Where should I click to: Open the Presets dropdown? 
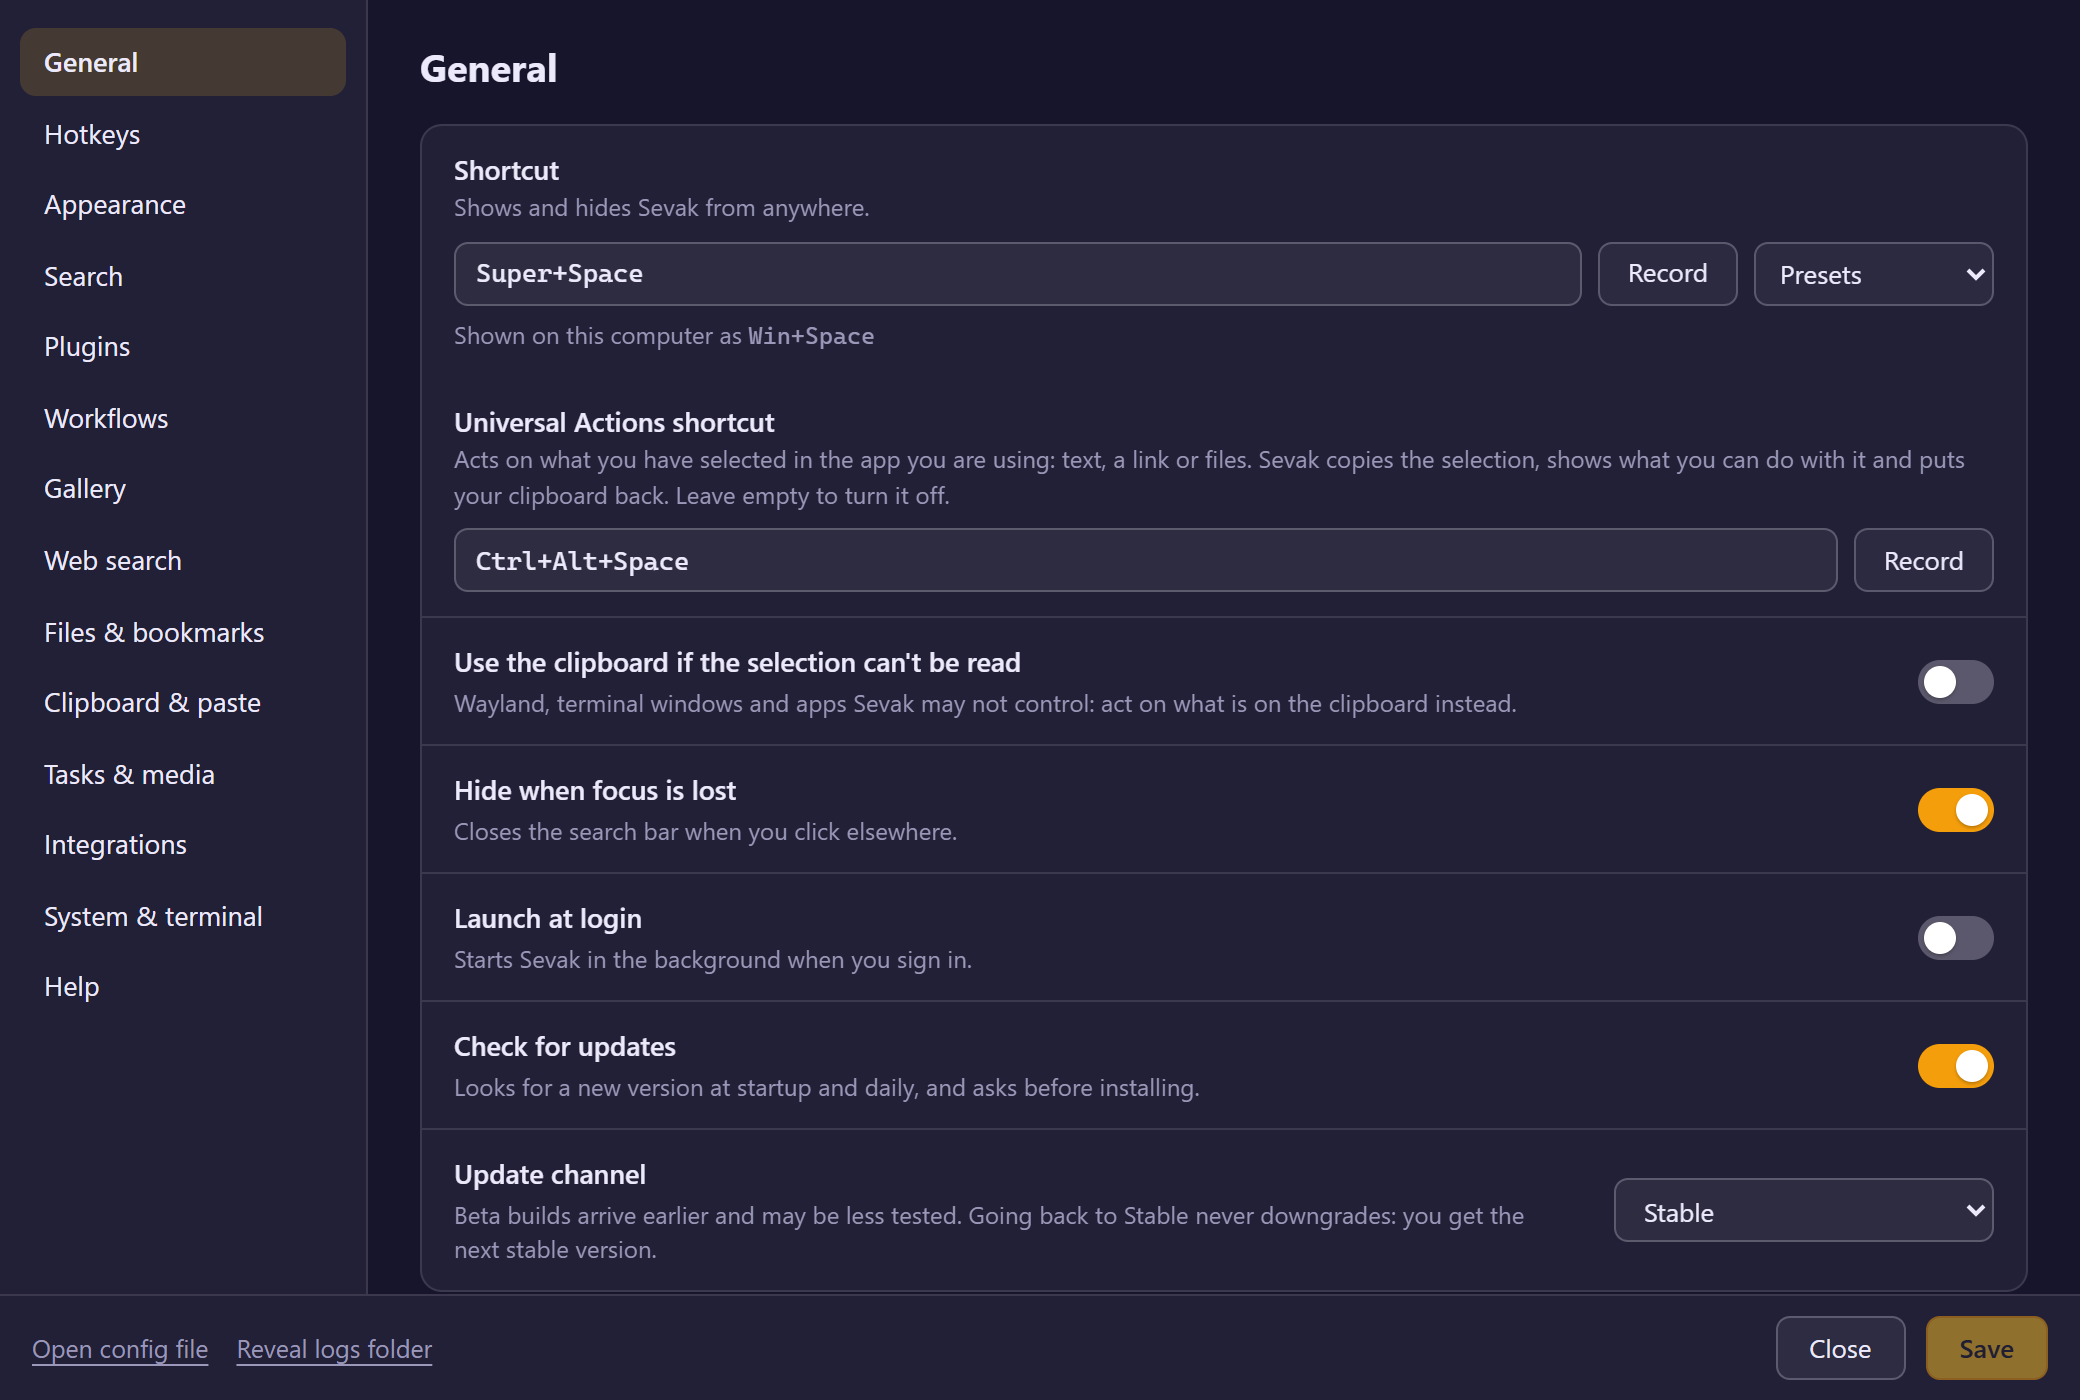[x=1873, y=274]
